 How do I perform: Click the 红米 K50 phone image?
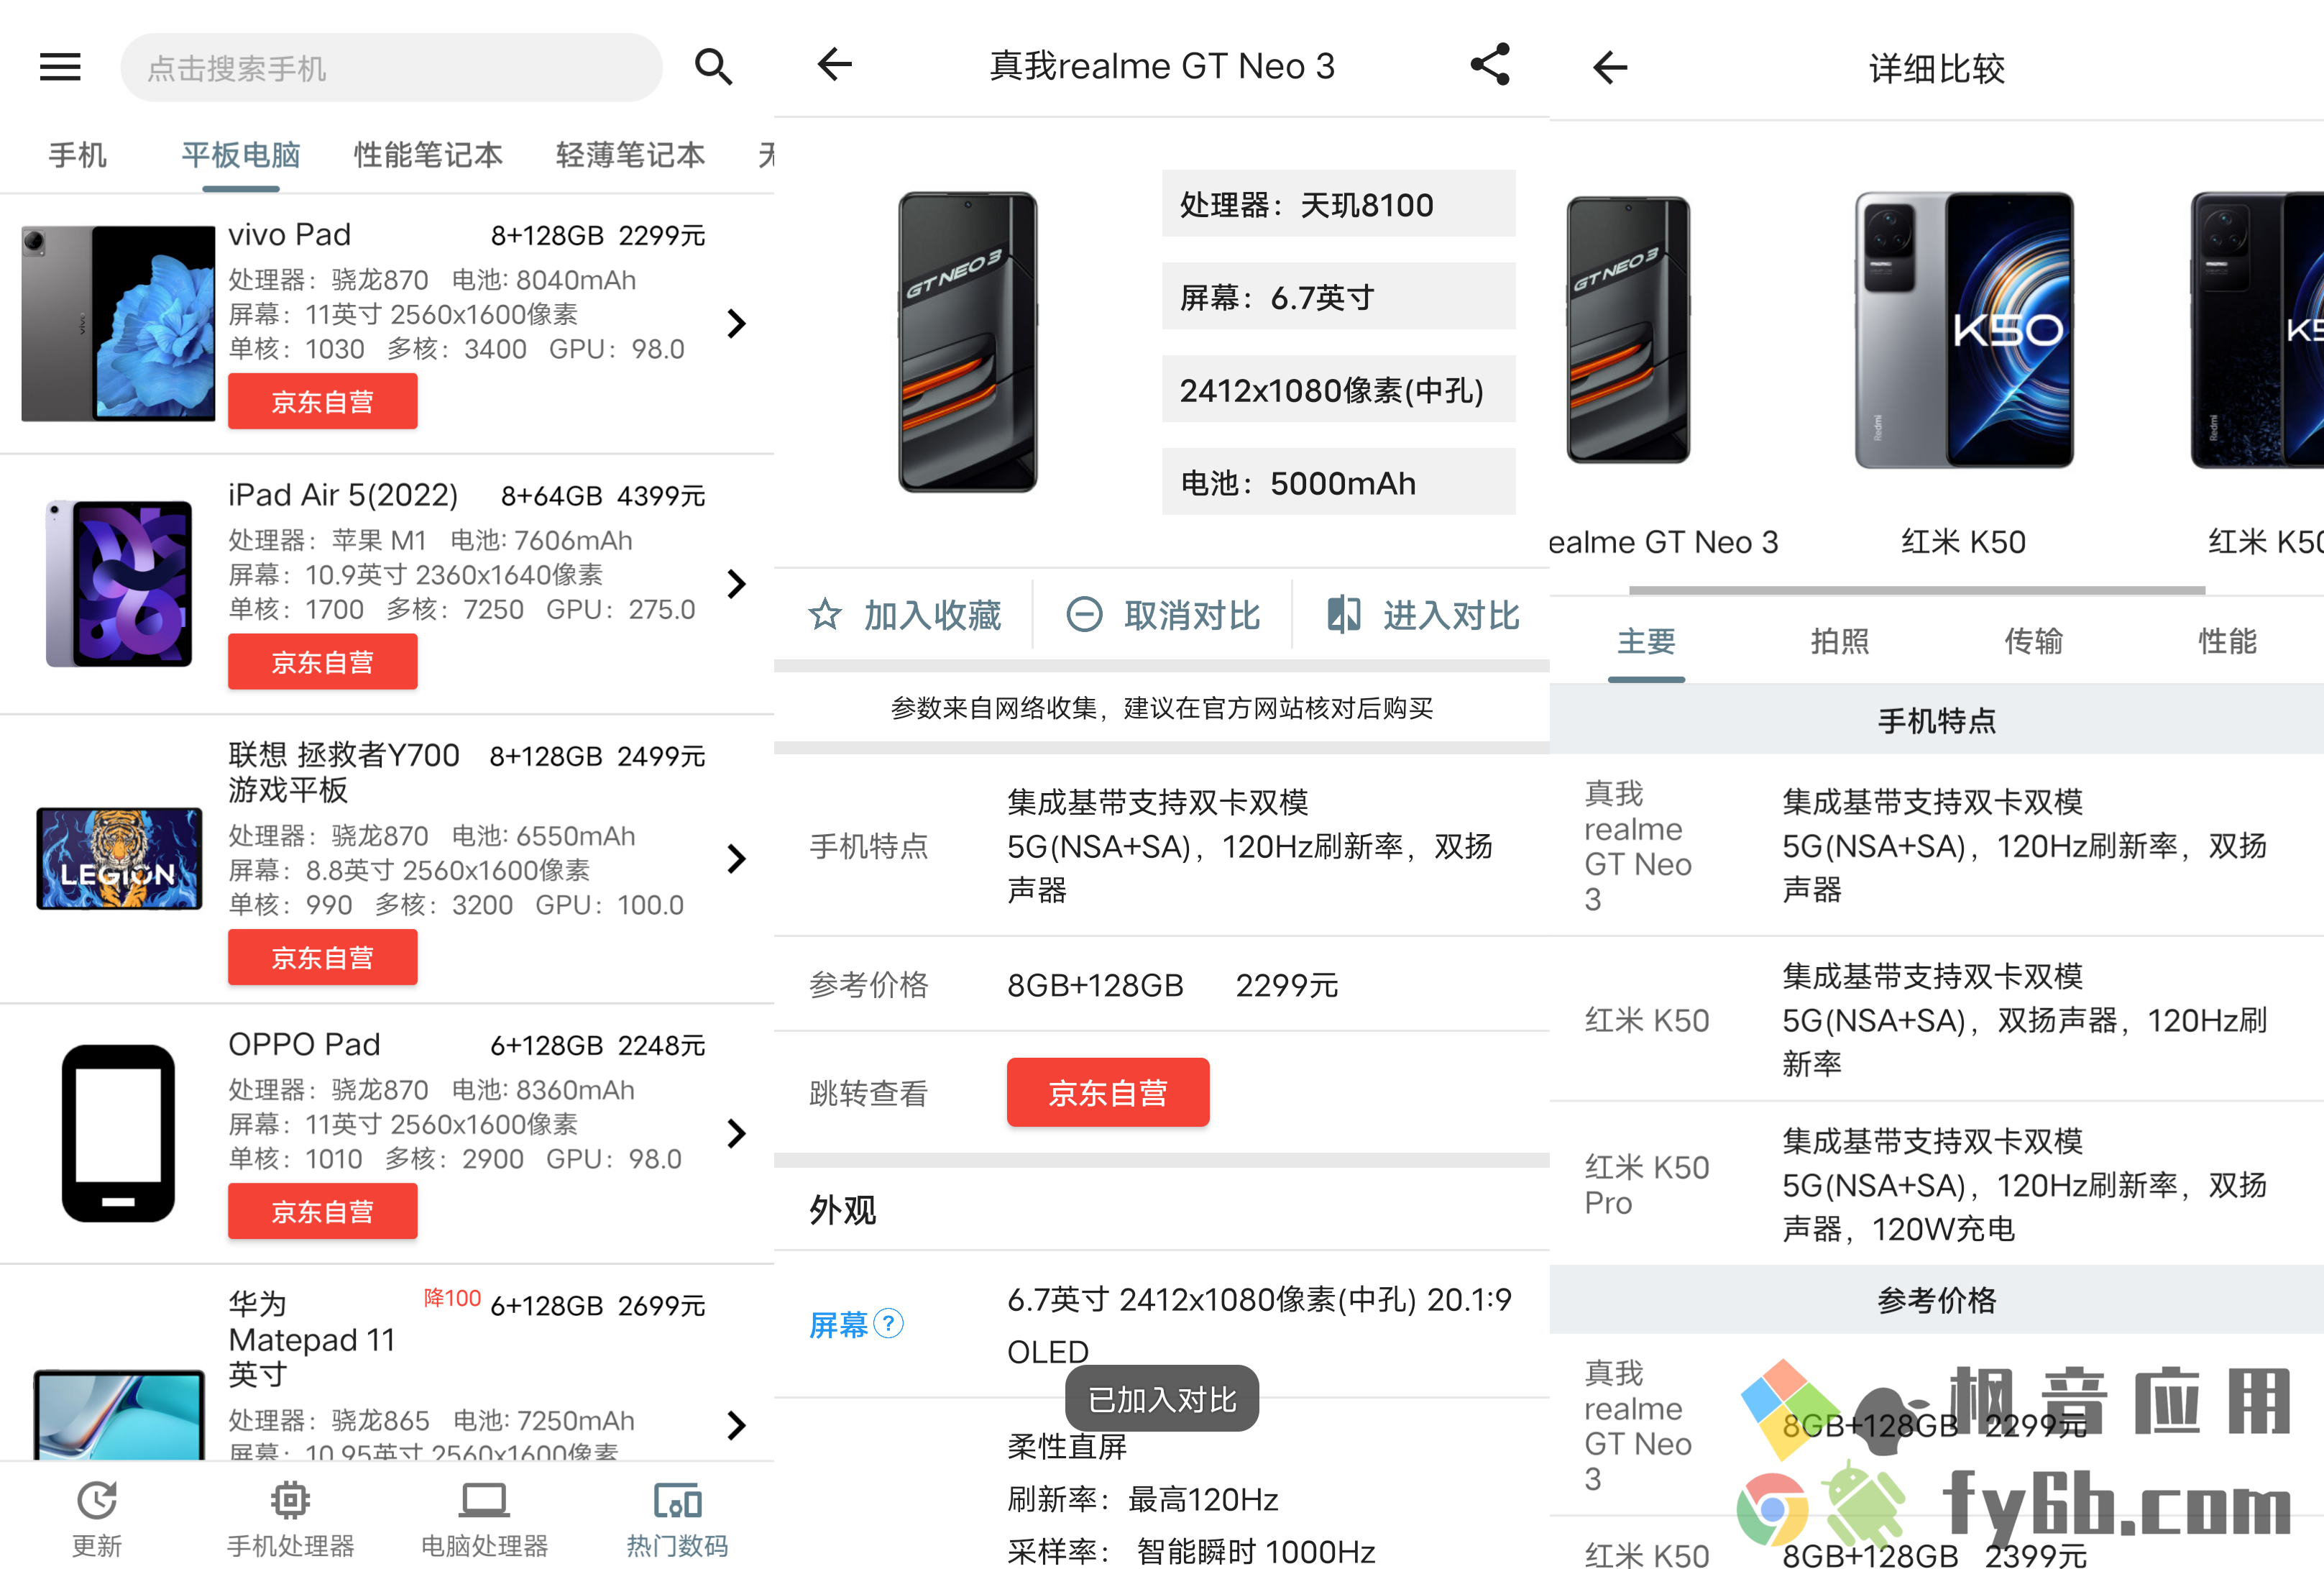pyautogui.click(x=1964, y=330)
